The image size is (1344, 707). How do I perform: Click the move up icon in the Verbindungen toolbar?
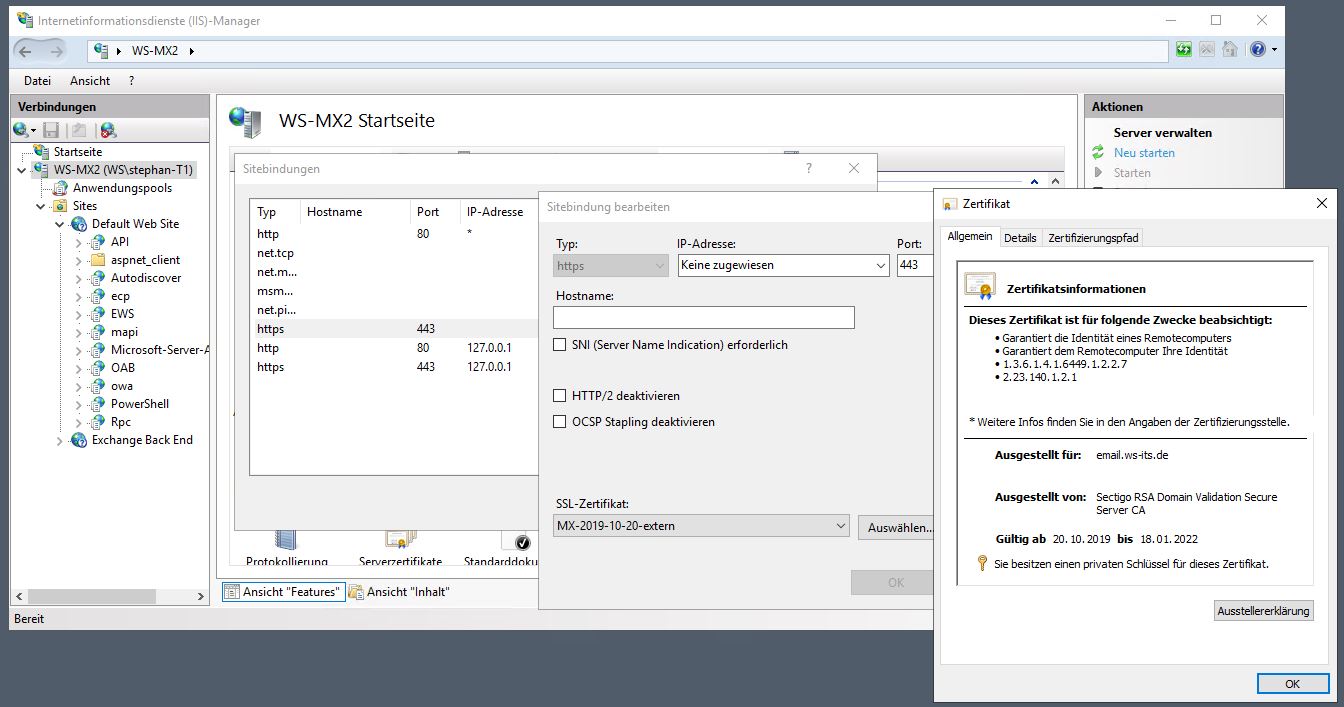(x=79, y=130)
